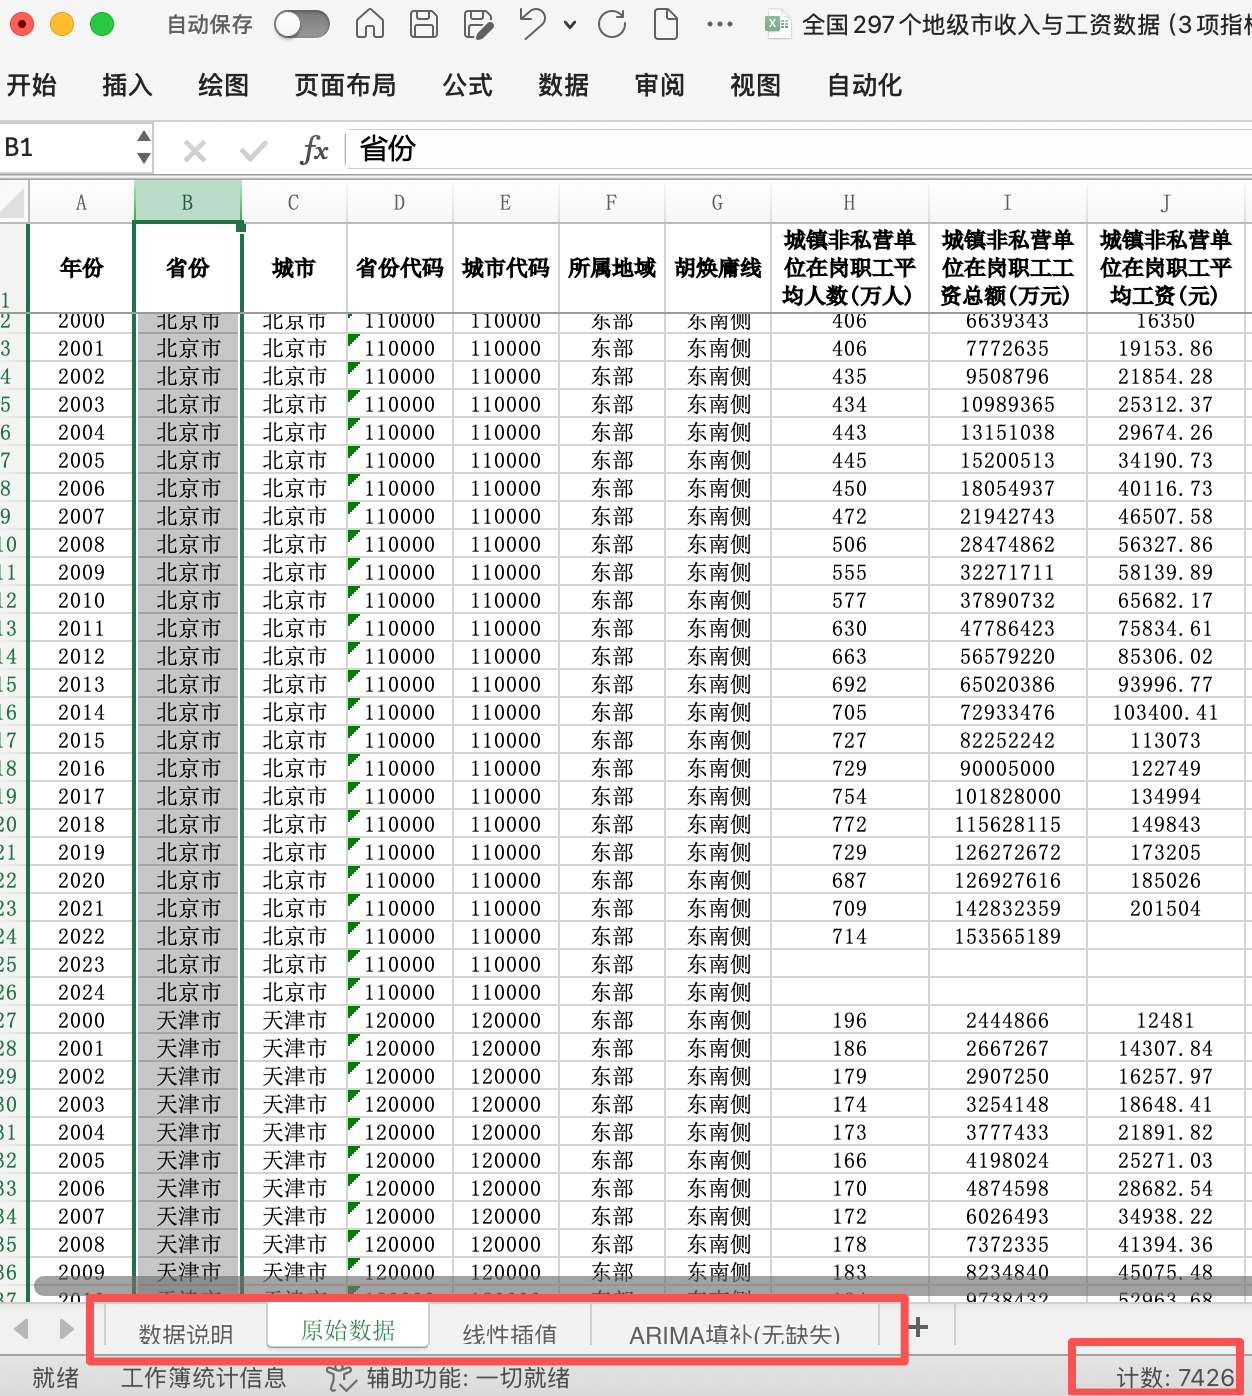Open the 审阅 ribbon tab
Viewport: 1252px width, 1396px height.
tap(659, 86)
